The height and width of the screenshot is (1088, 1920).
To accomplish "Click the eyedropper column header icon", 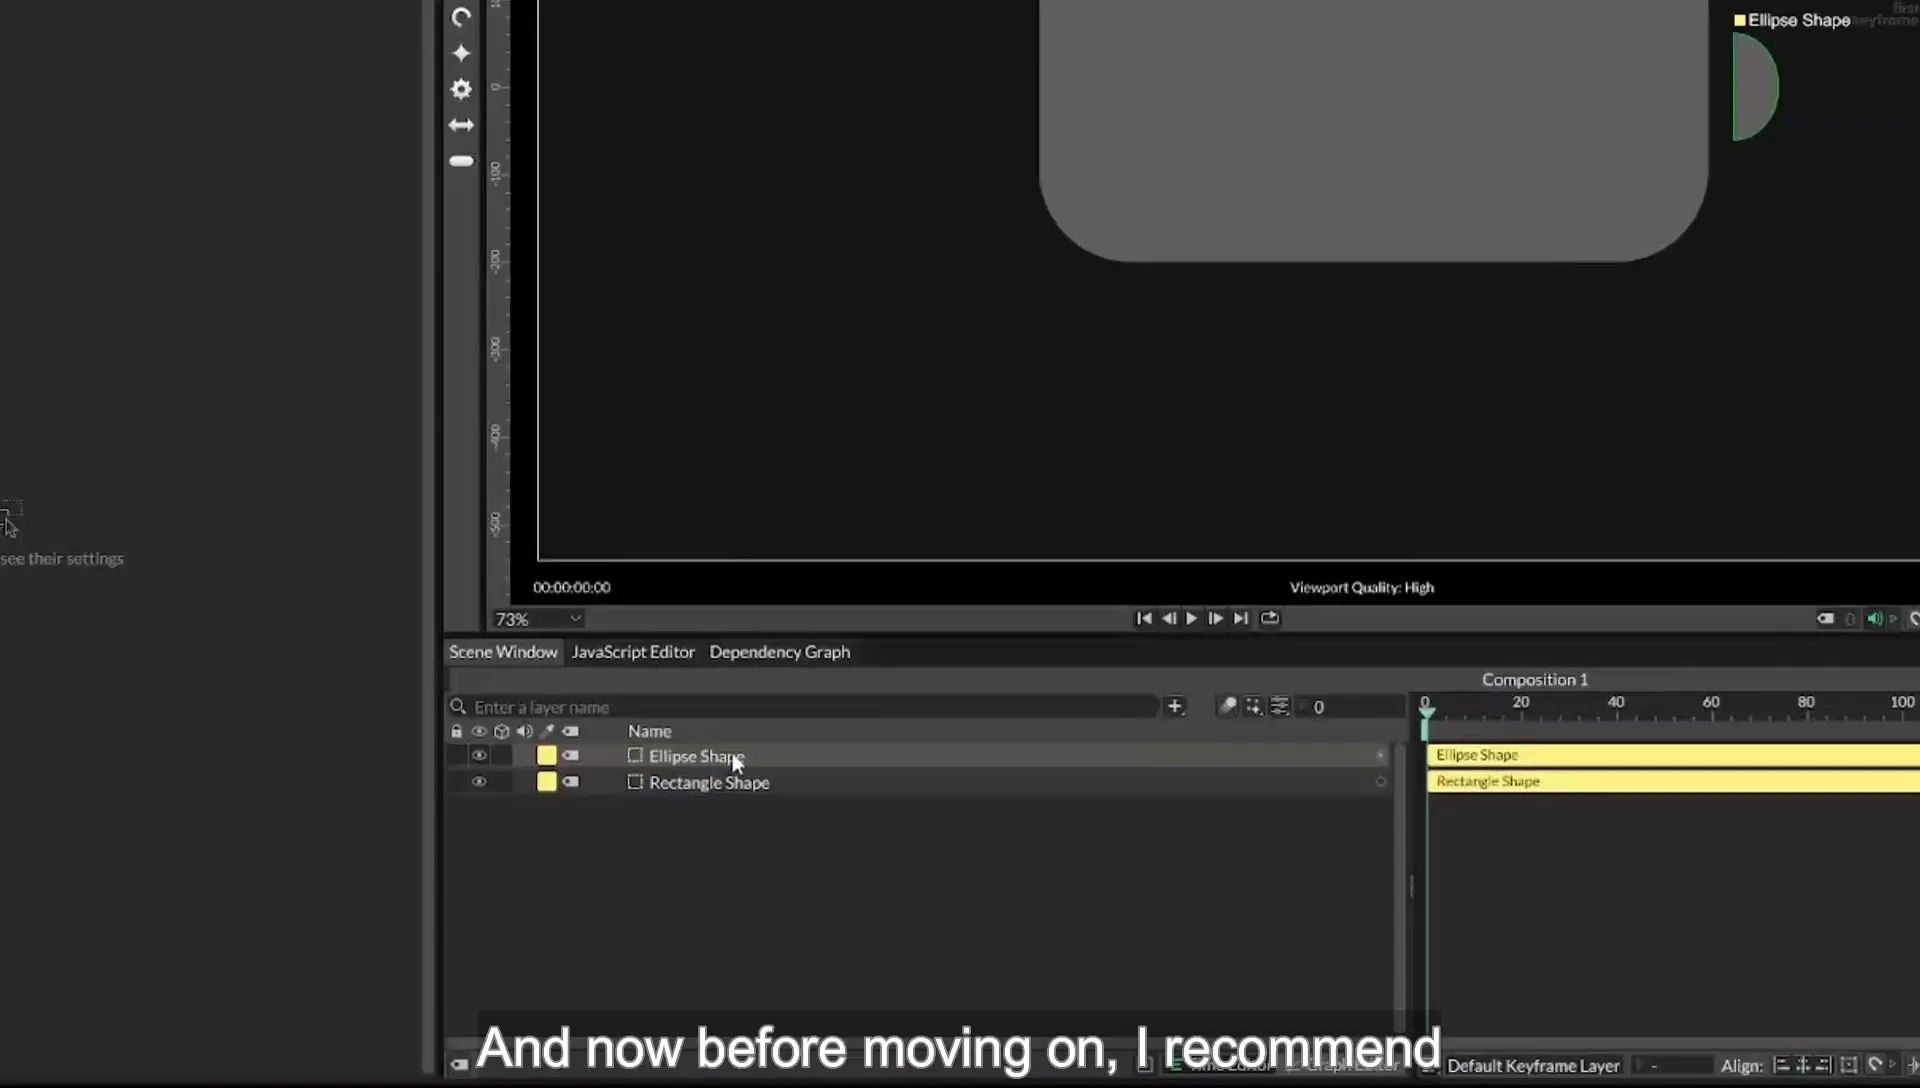I will pyautogui.click(x=547, y=732).
